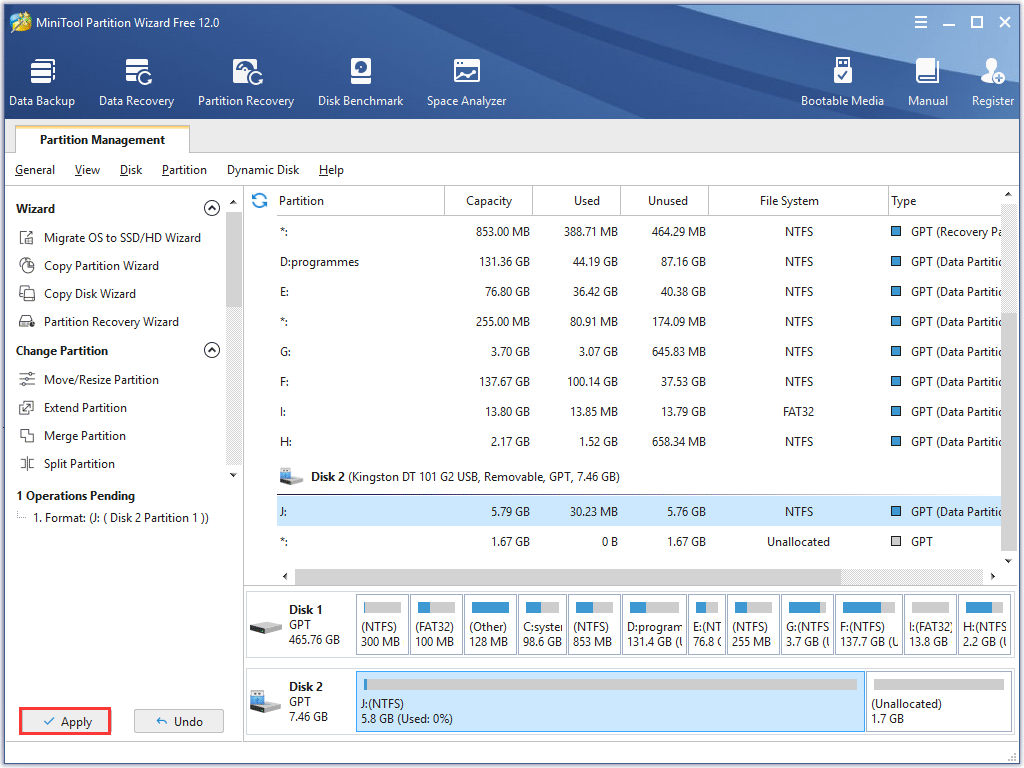
Task: Select the E: partition row
Action: (x=639, y=292)
